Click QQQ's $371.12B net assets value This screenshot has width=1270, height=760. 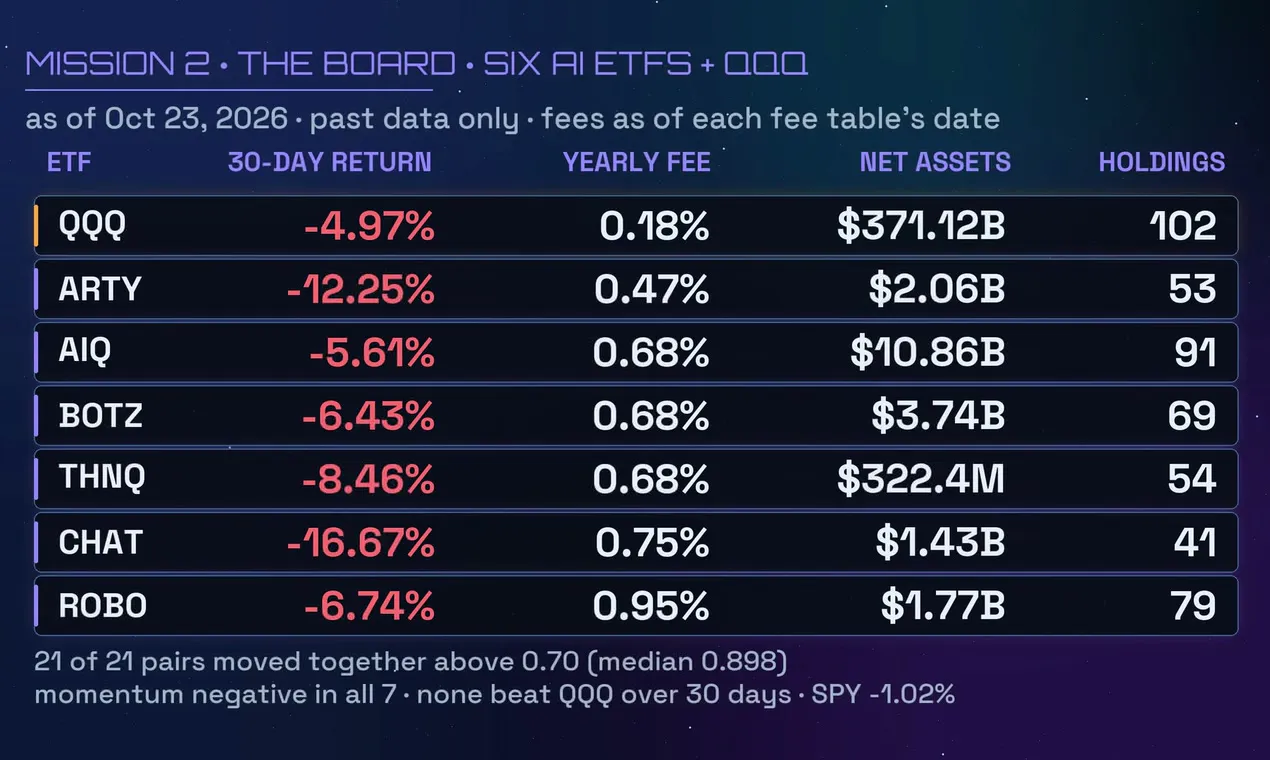(x=921, y=226)
